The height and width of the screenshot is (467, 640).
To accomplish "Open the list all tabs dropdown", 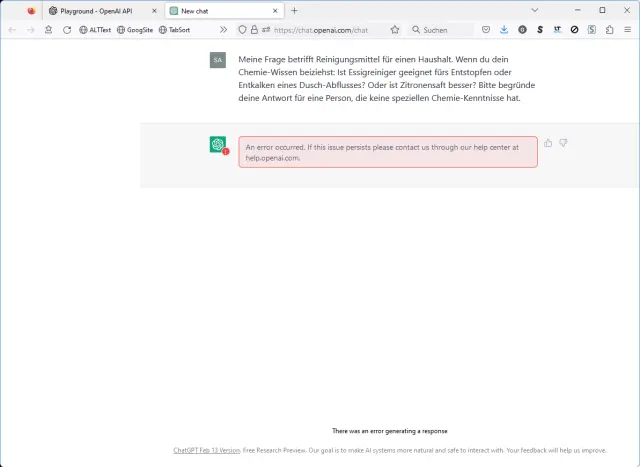I will (535, 10).
